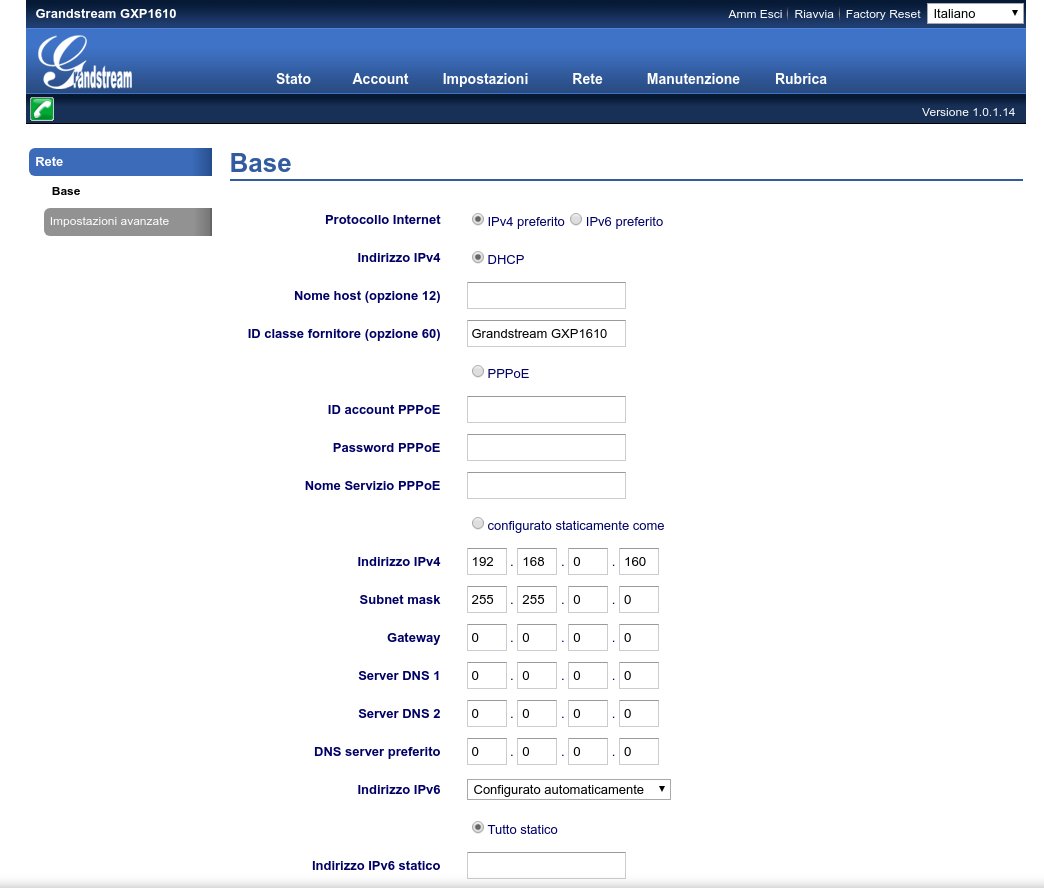
Task: Select configurato staticamente come option
Action: pos(477,523)
